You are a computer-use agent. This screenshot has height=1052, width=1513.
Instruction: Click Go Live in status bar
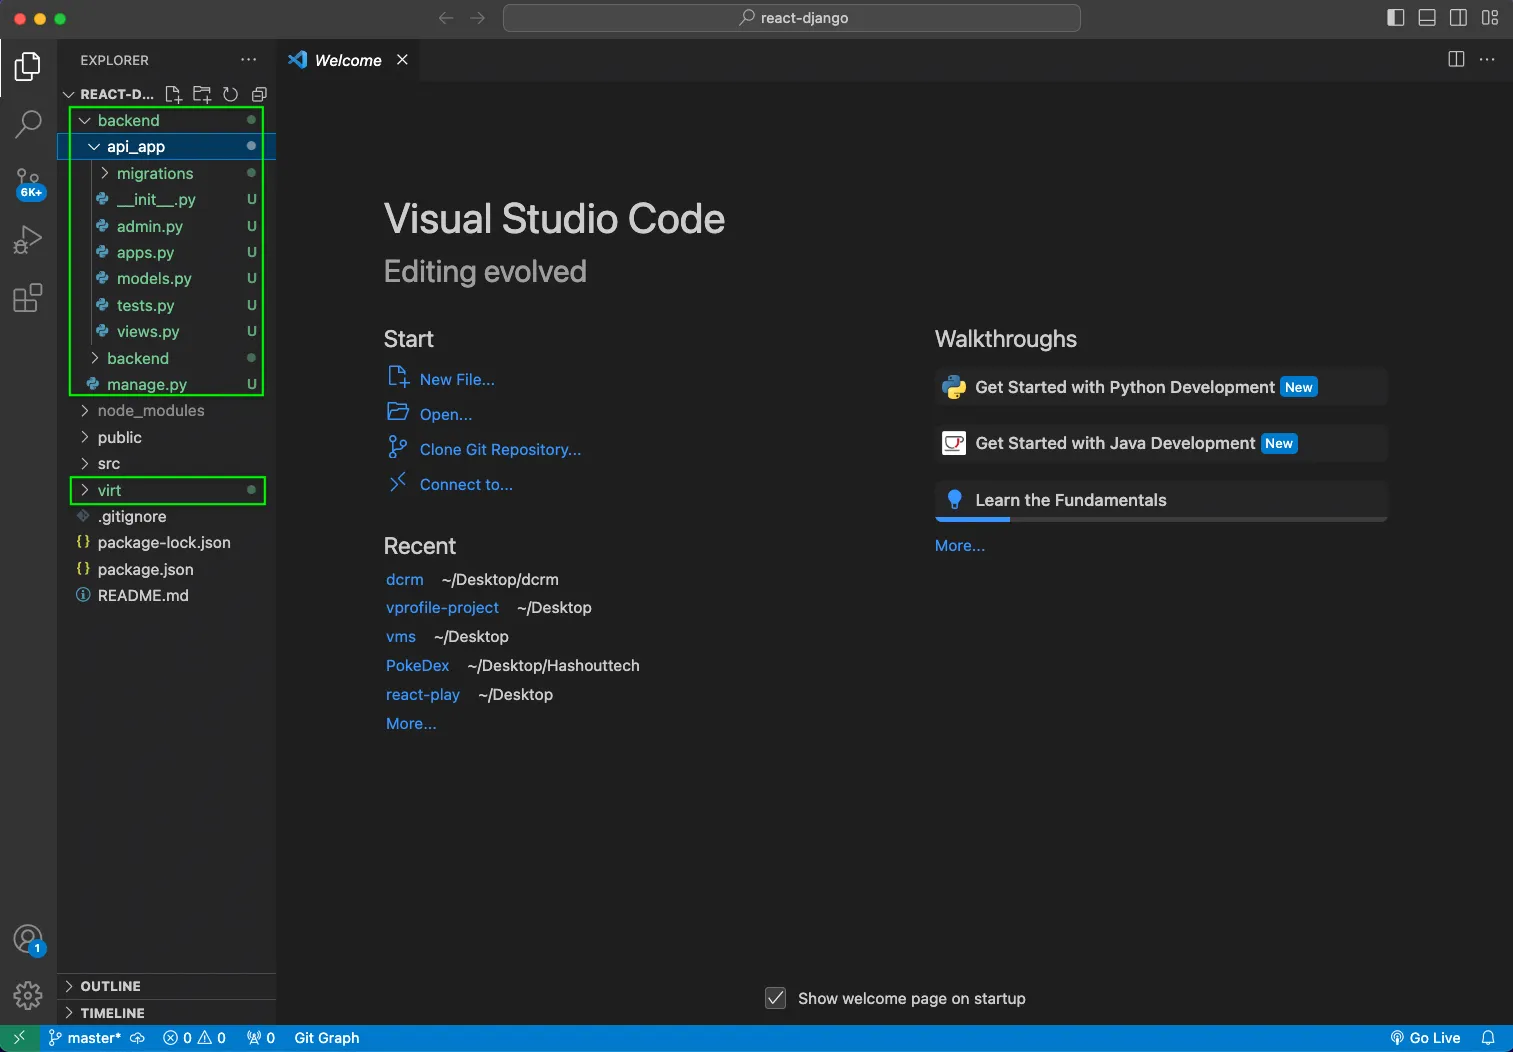(1425, 1038)
